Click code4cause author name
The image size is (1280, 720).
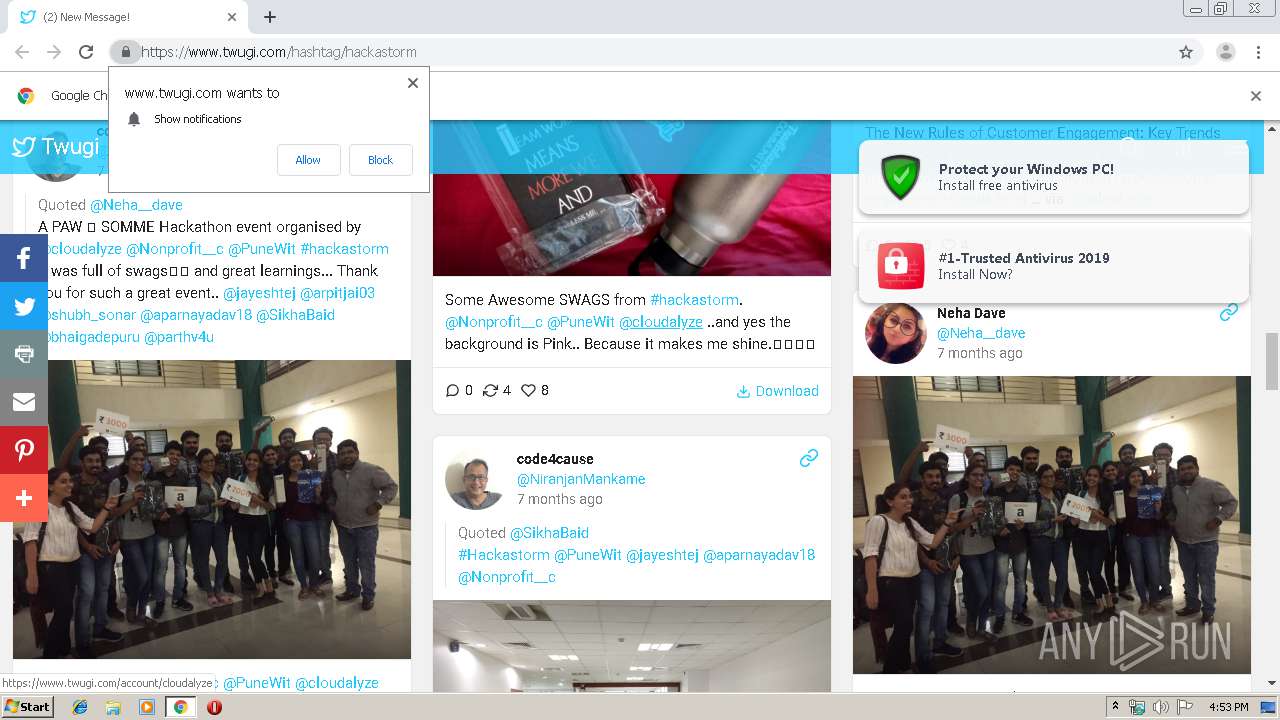555,459
